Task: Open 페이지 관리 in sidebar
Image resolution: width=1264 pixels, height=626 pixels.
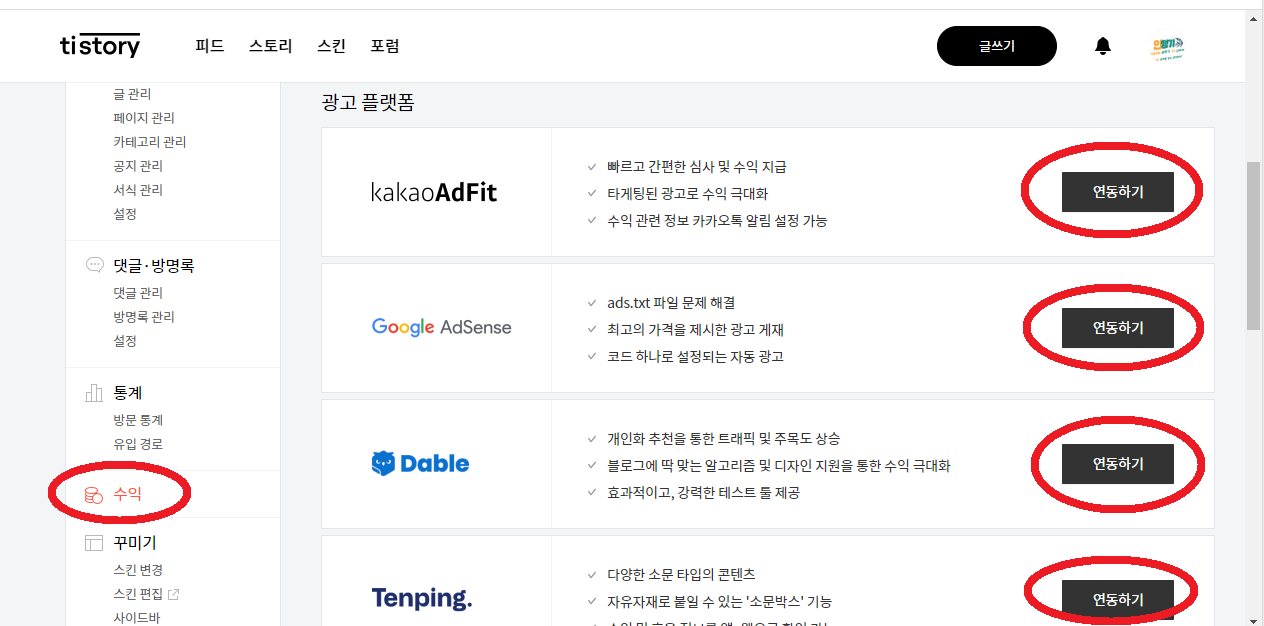Action: coord(144,118)
